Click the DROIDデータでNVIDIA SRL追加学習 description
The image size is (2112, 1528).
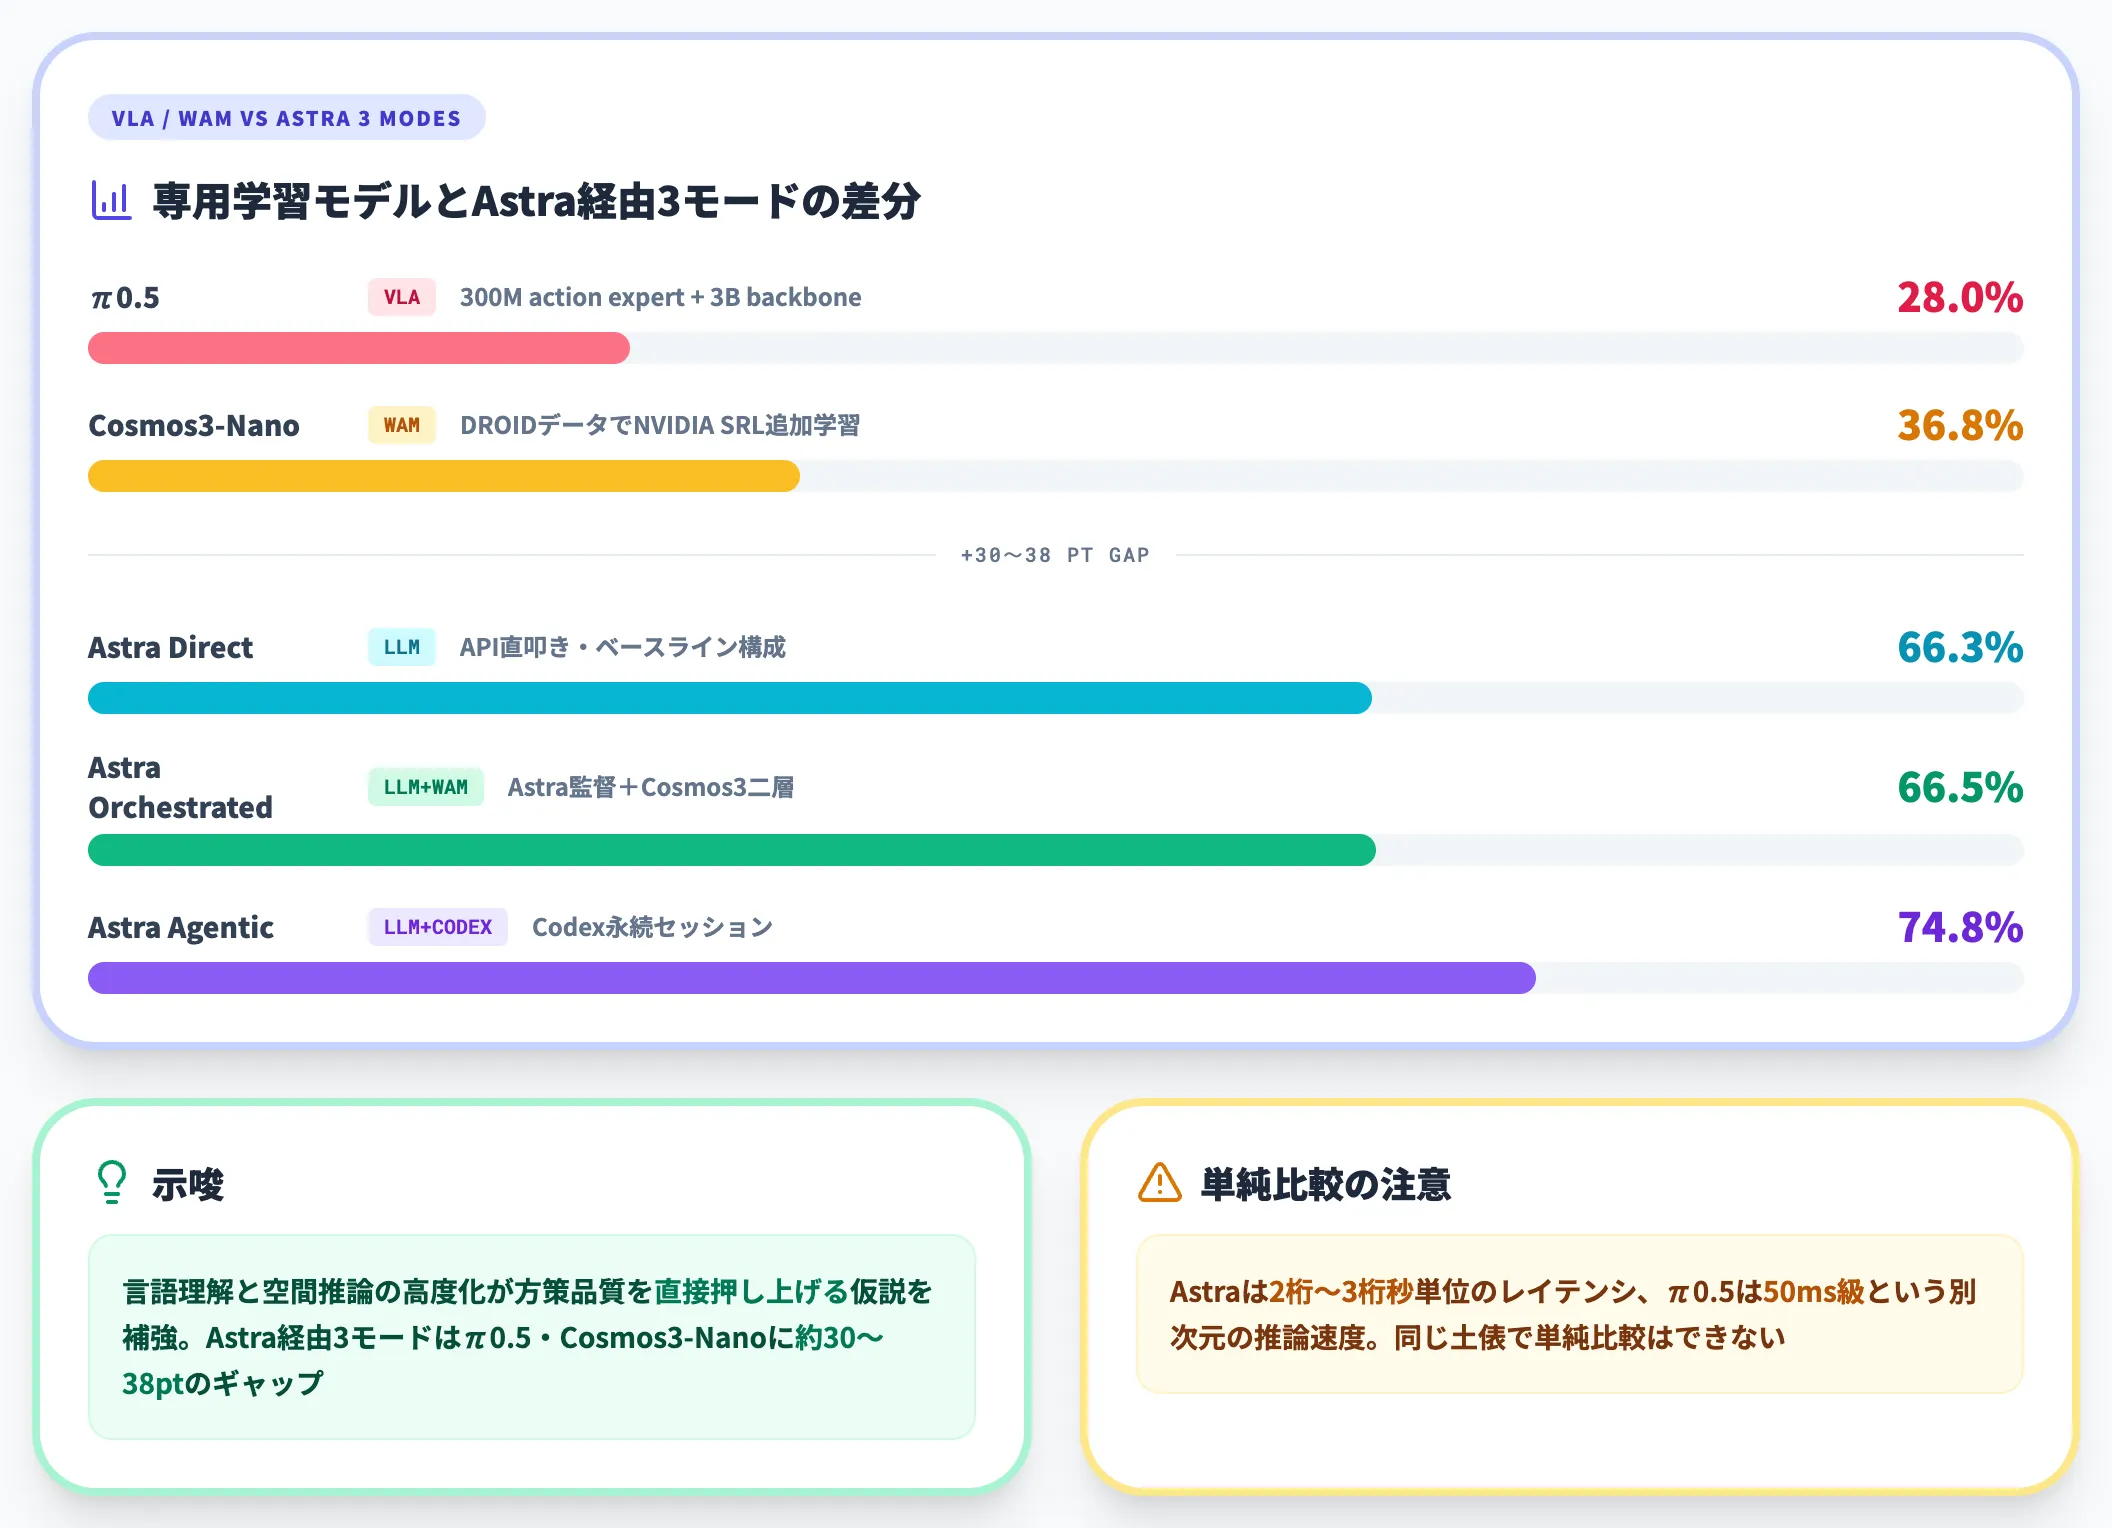[660, 425]
